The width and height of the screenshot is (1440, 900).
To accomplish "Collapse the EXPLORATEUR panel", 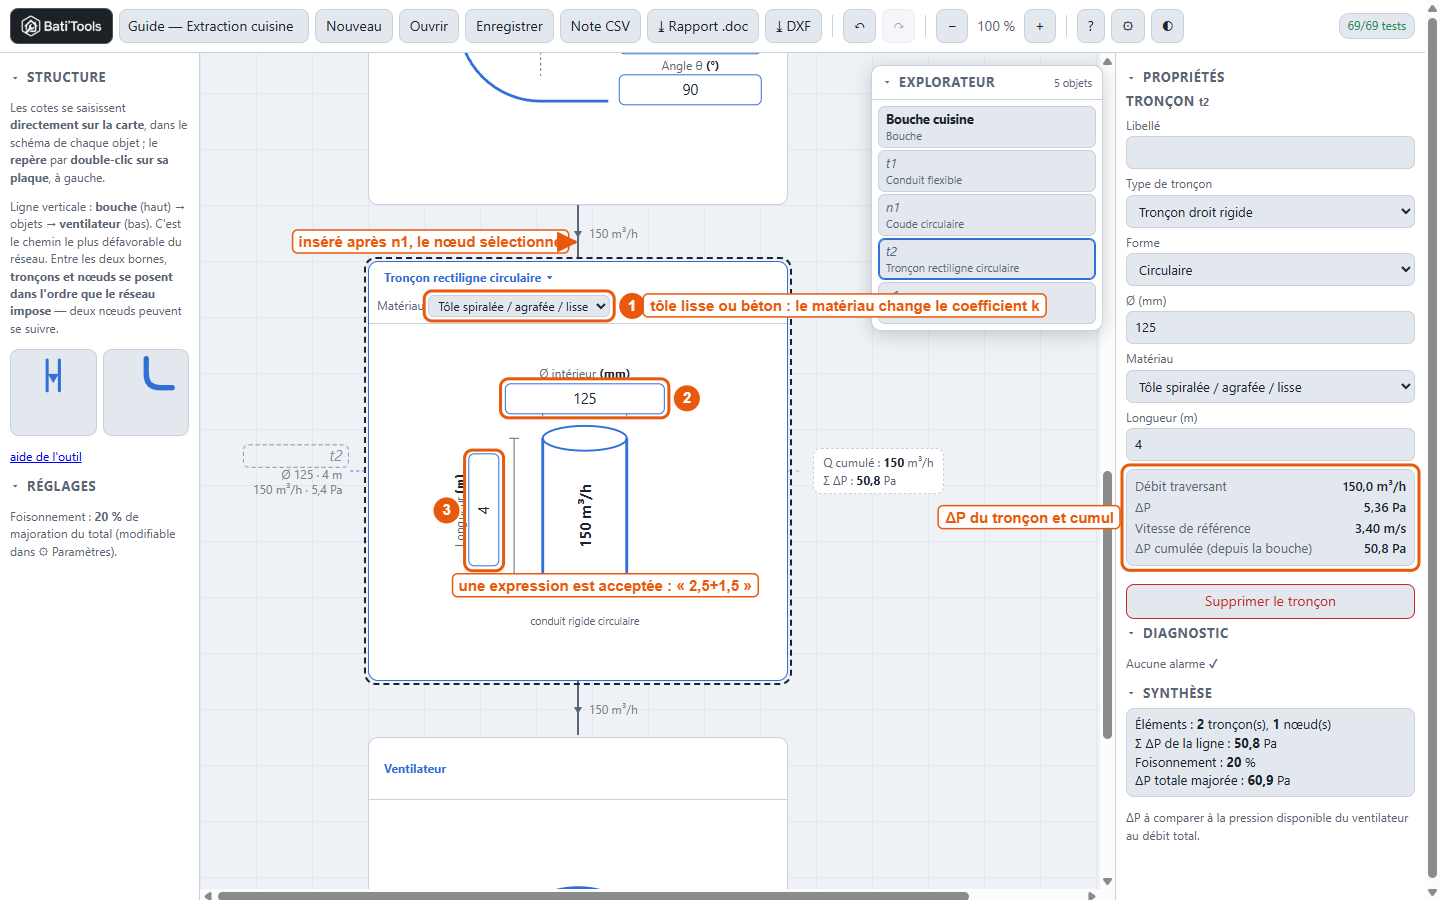I will 887,82.
